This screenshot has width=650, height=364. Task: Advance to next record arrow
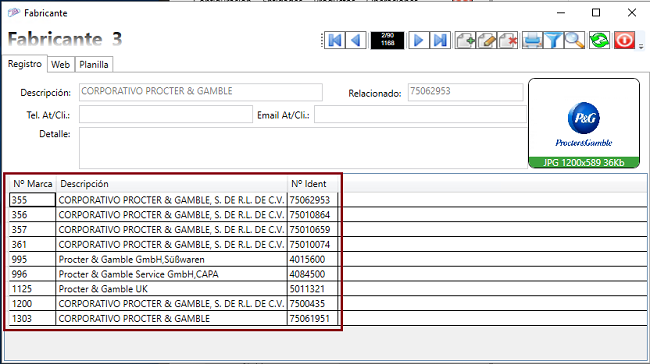[x=419, y=40]
